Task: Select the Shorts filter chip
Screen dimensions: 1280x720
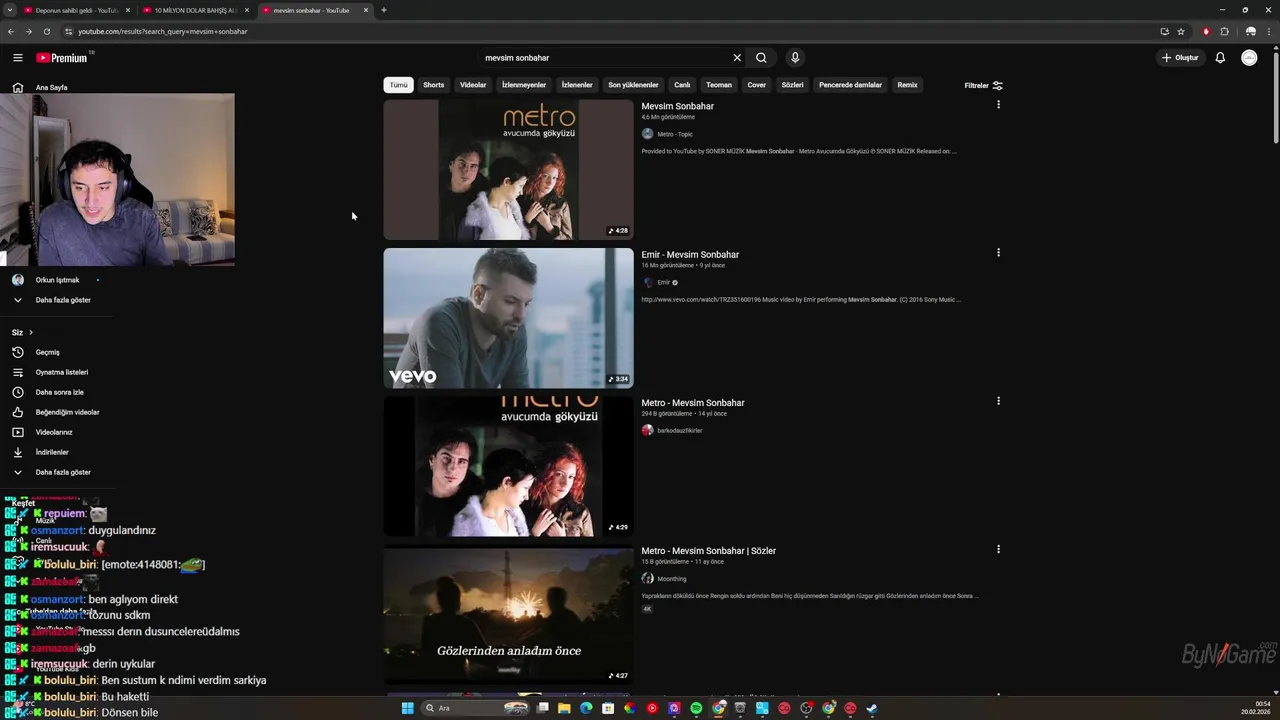Action: (433, 85)
